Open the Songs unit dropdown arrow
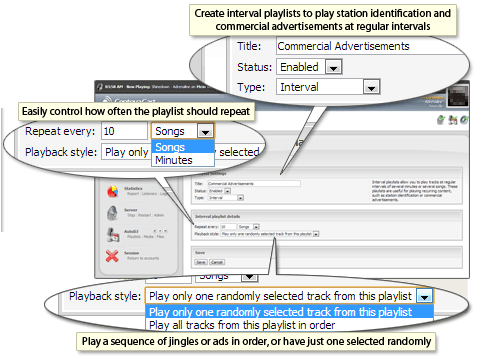The image size is (479, 363). 205,131
